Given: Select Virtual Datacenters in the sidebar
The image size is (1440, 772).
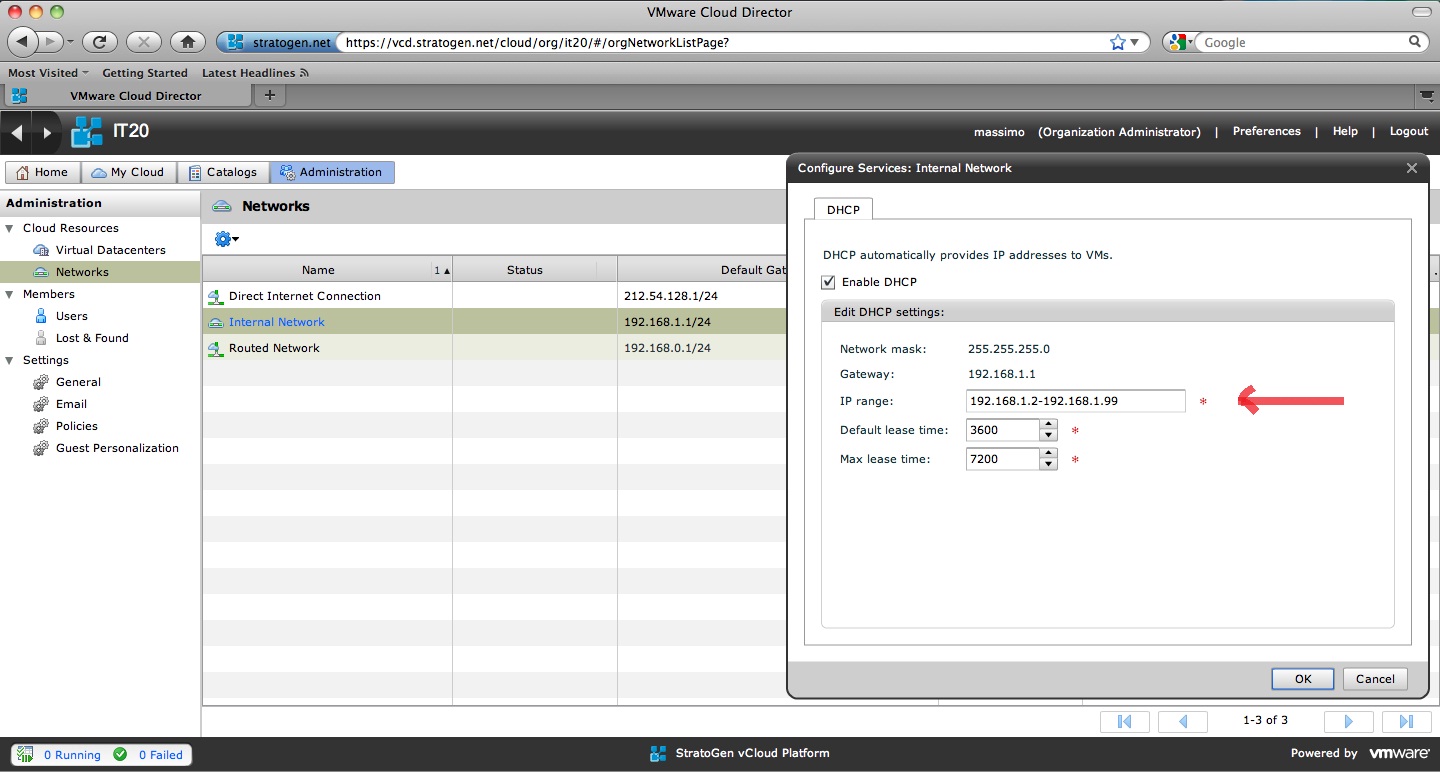Looking at the screenshot, I should pyautogui.click(x=110, y=250).
